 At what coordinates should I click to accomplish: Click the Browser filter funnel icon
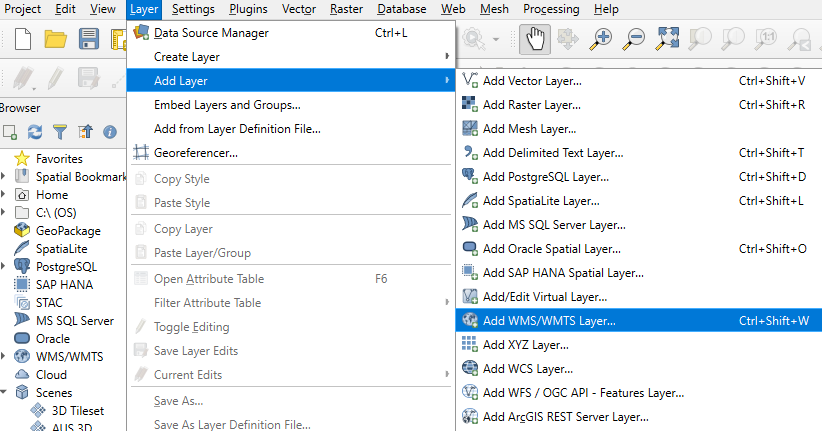click(x=60, y=131)
